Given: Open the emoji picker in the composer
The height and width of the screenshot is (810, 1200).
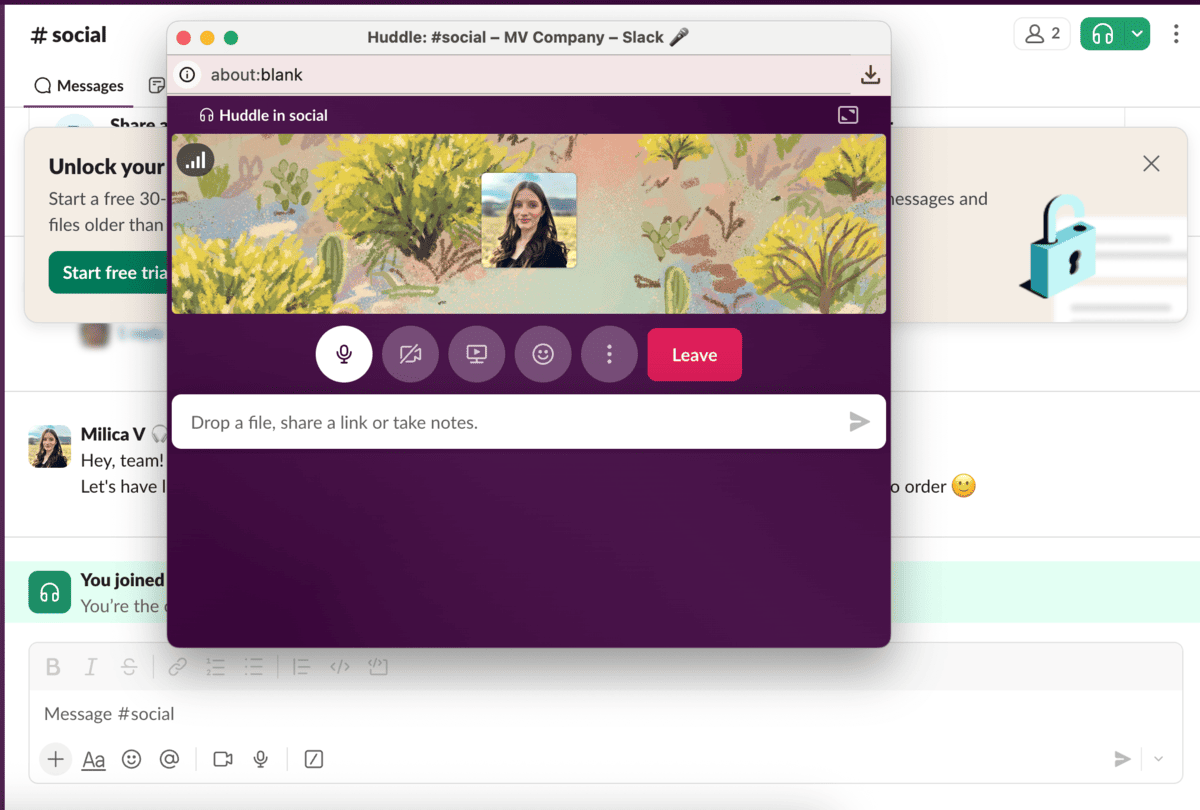Looking at the screenshot, I should [132, 760].
